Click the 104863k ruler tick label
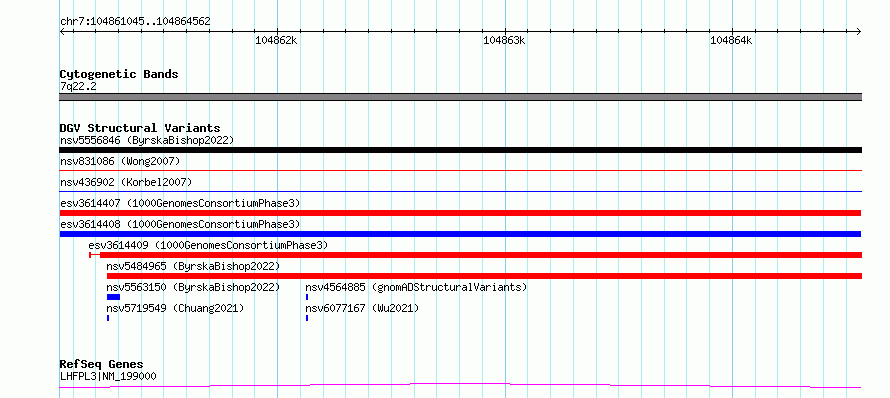The height and width of the screenshot is (398, 890). click(504, 40)
